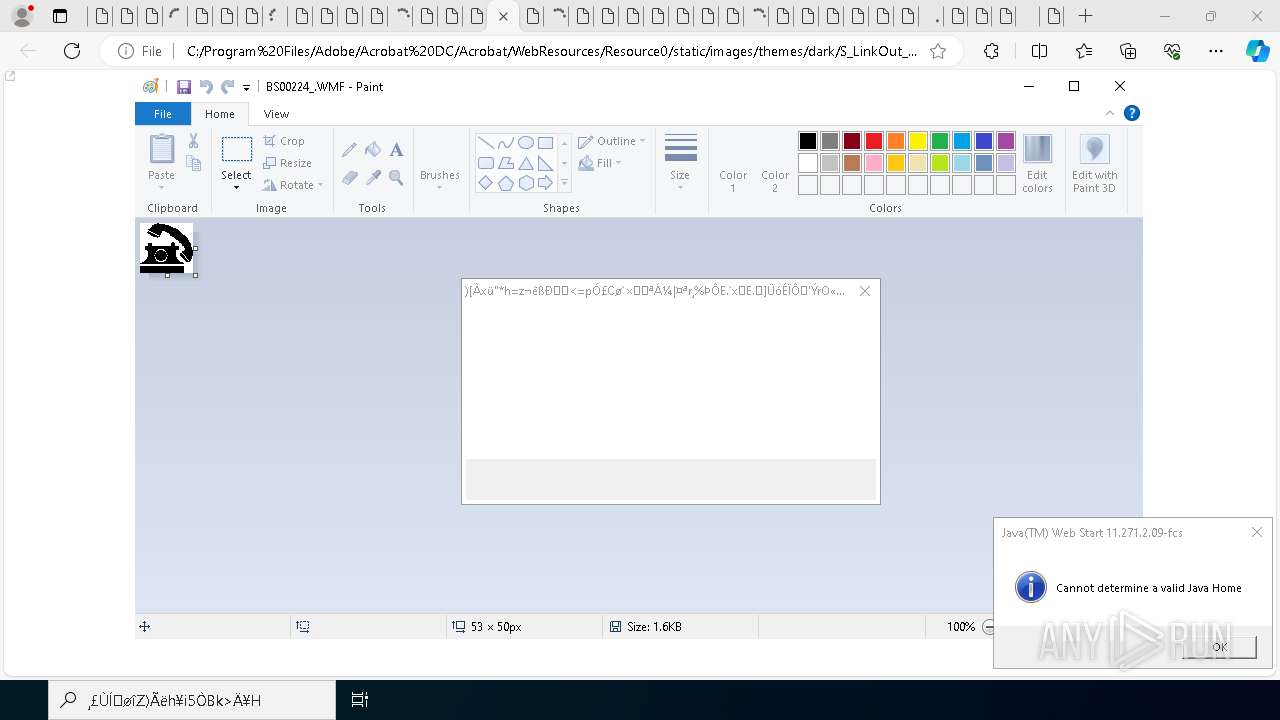Pick the green color swatch
This screenshot has width=1280, height=720.
940,141
